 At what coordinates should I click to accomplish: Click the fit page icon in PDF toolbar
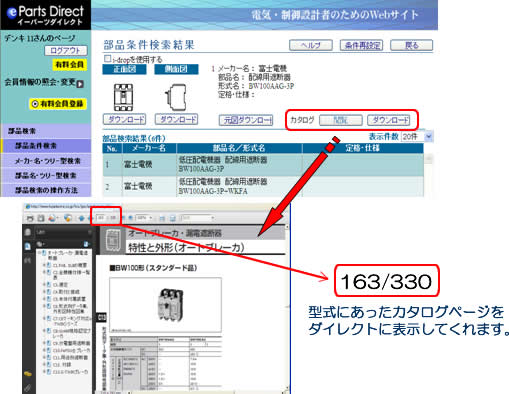tap(173, 218)
